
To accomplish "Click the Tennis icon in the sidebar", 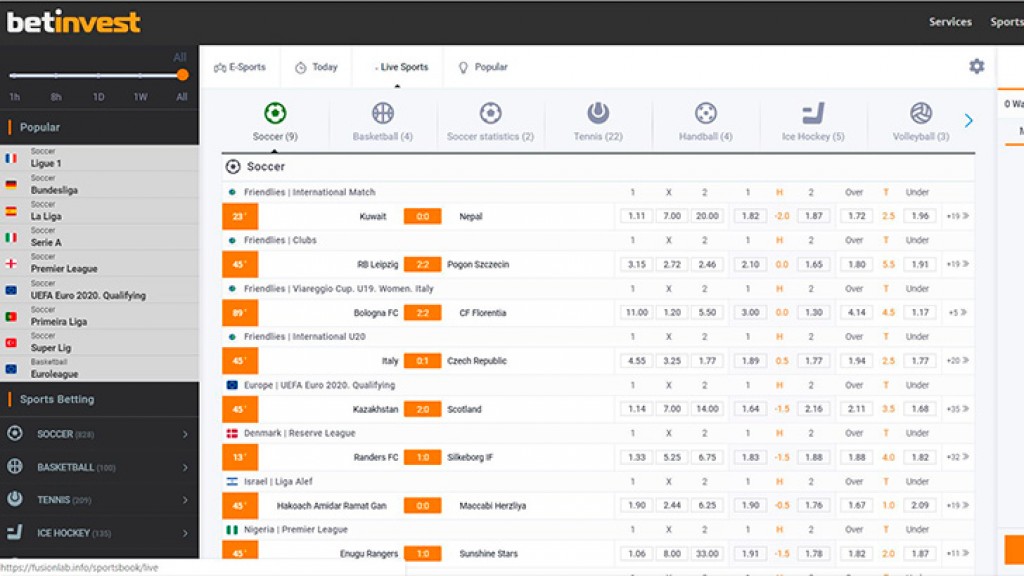I will 14,500.
